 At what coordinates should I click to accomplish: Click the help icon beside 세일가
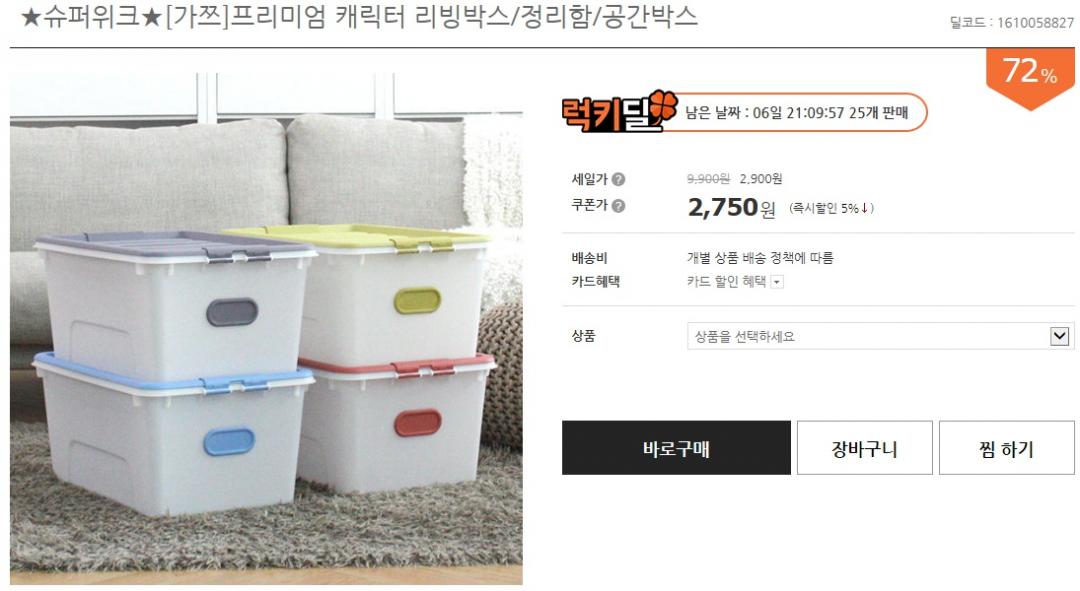(619, 179)
